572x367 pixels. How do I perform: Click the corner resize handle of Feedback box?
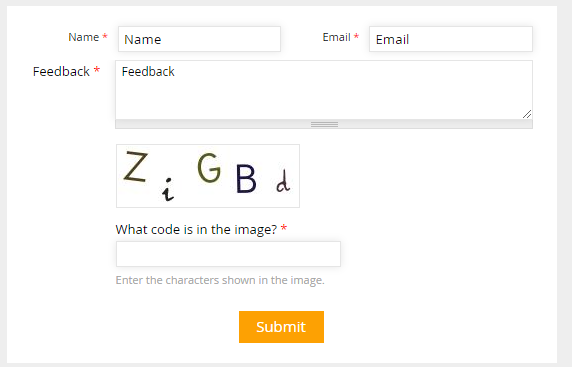(527, 114)
